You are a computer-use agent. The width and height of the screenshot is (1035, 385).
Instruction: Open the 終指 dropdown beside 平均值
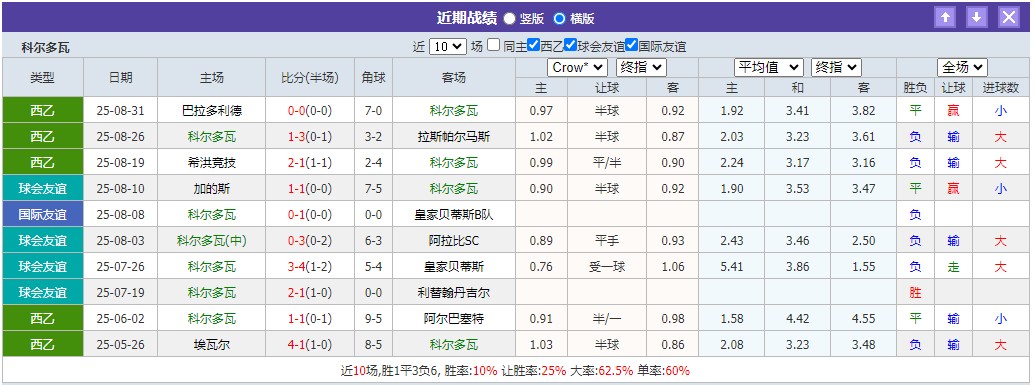836,67
